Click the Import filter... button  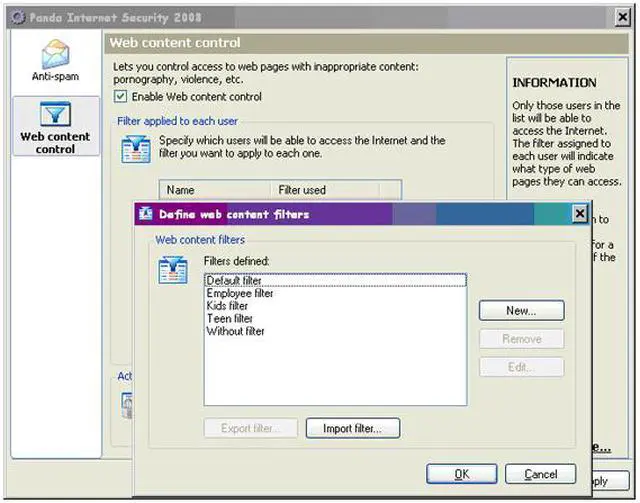pyautogui.click(x=352, y=429)
